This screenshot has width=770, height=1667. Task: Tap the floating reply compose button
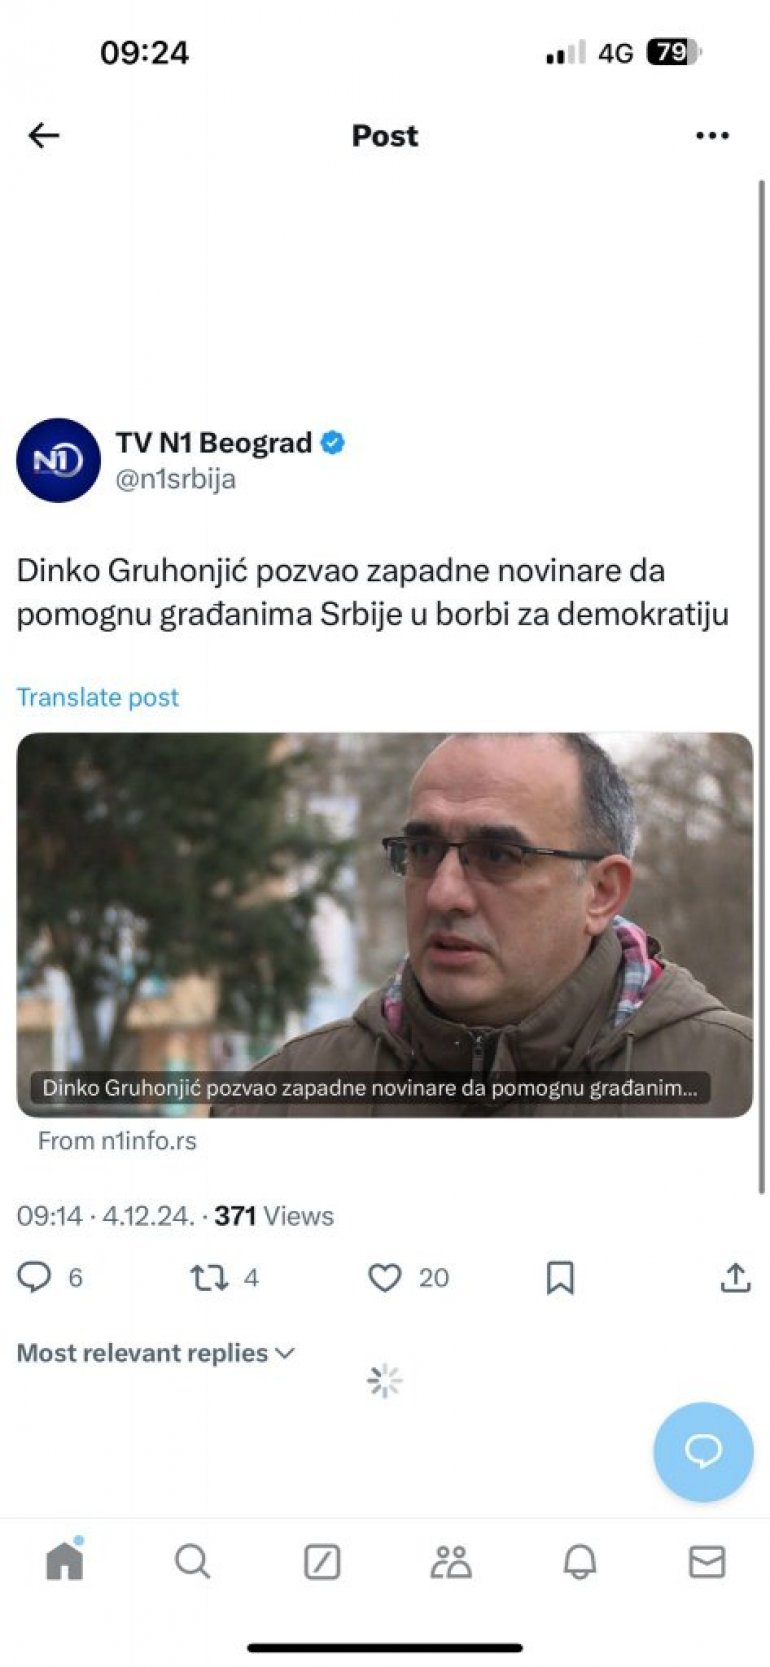click(x=703, y=1451)
